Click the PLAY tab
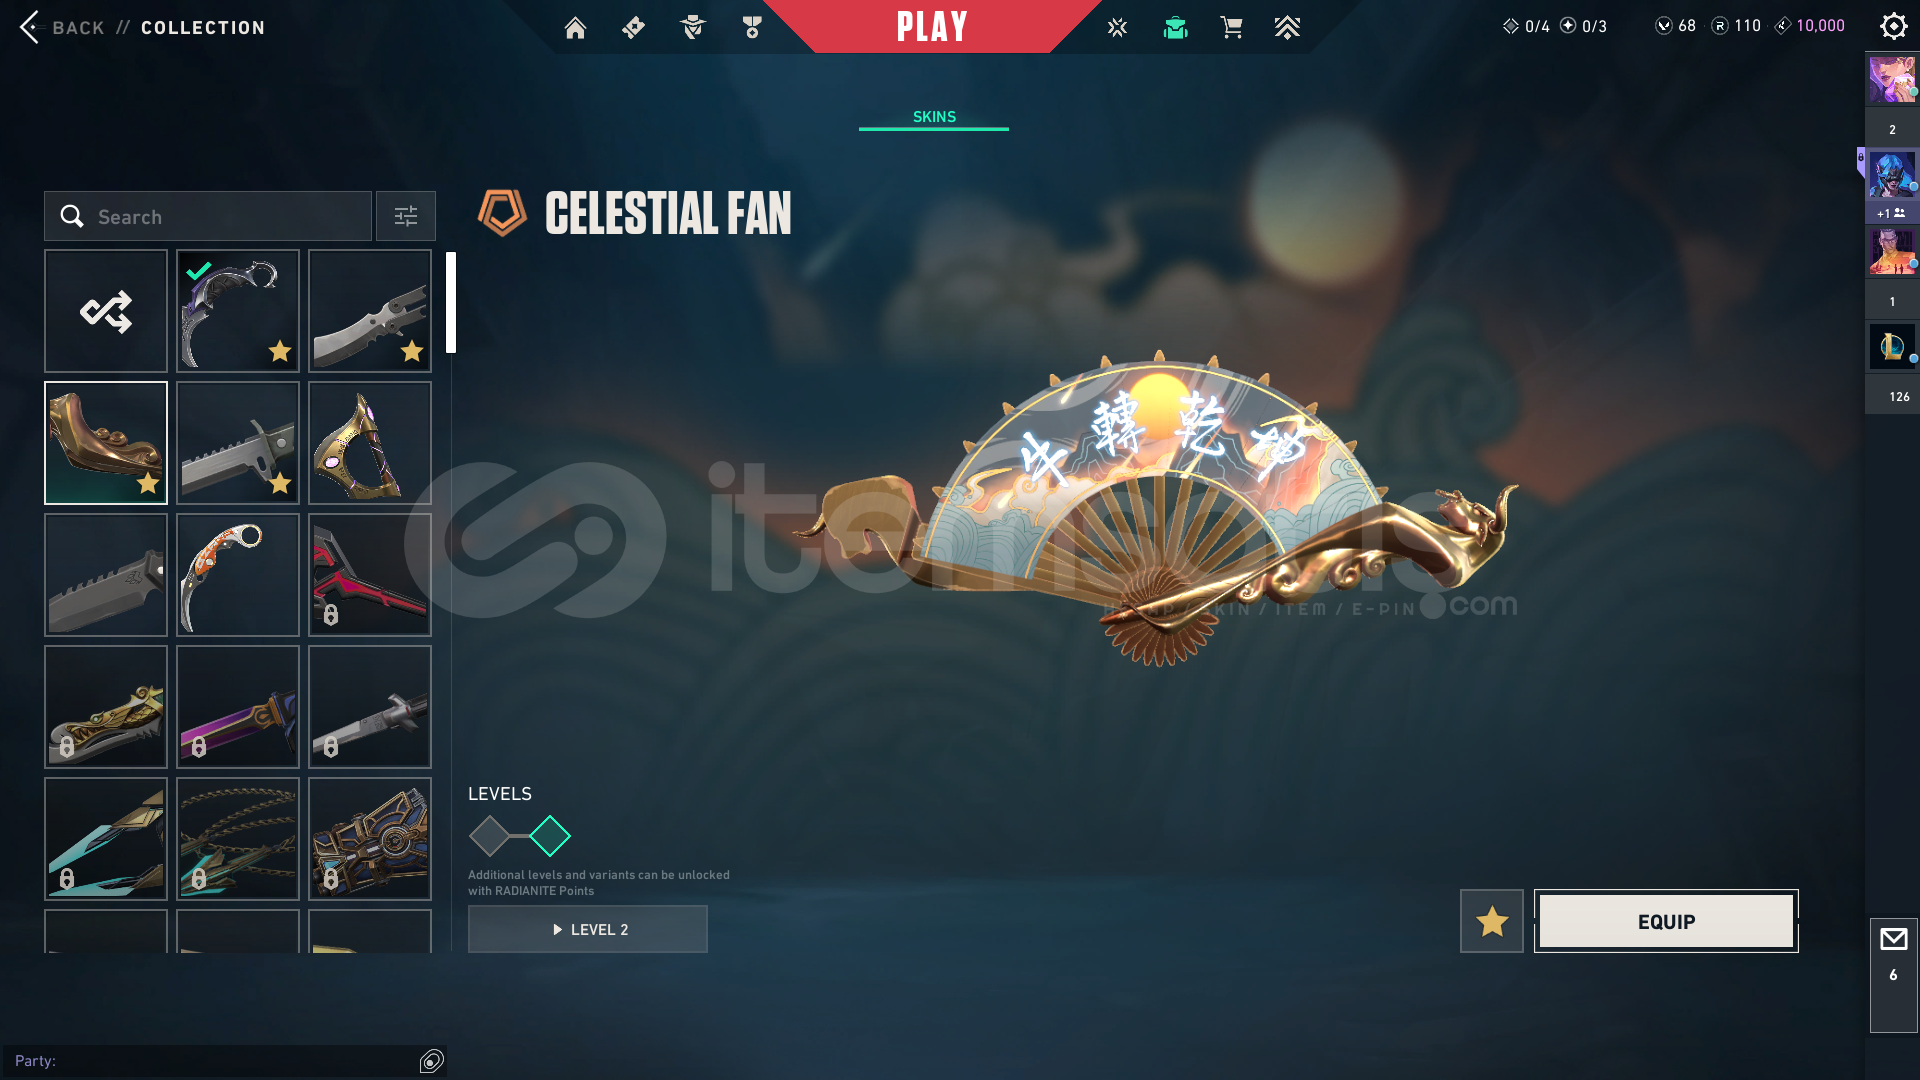This screenshot has width=1920, height=1080. pyautogui.click(x=932, y=27)
